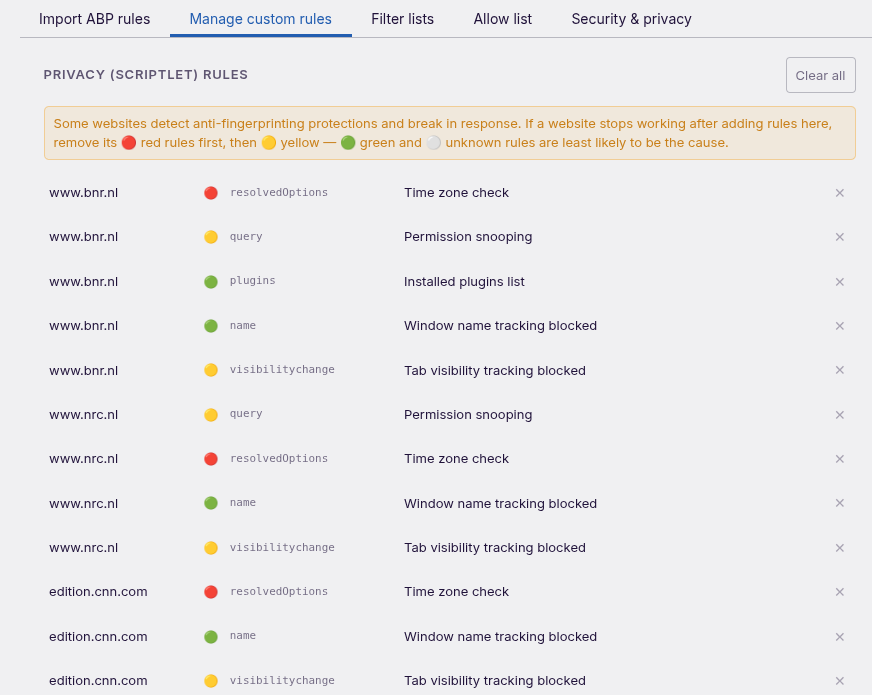Click the orange anti-fingerprinting warning banner
The height and width of the screenshot is (695, 872).
click(449, 133)
